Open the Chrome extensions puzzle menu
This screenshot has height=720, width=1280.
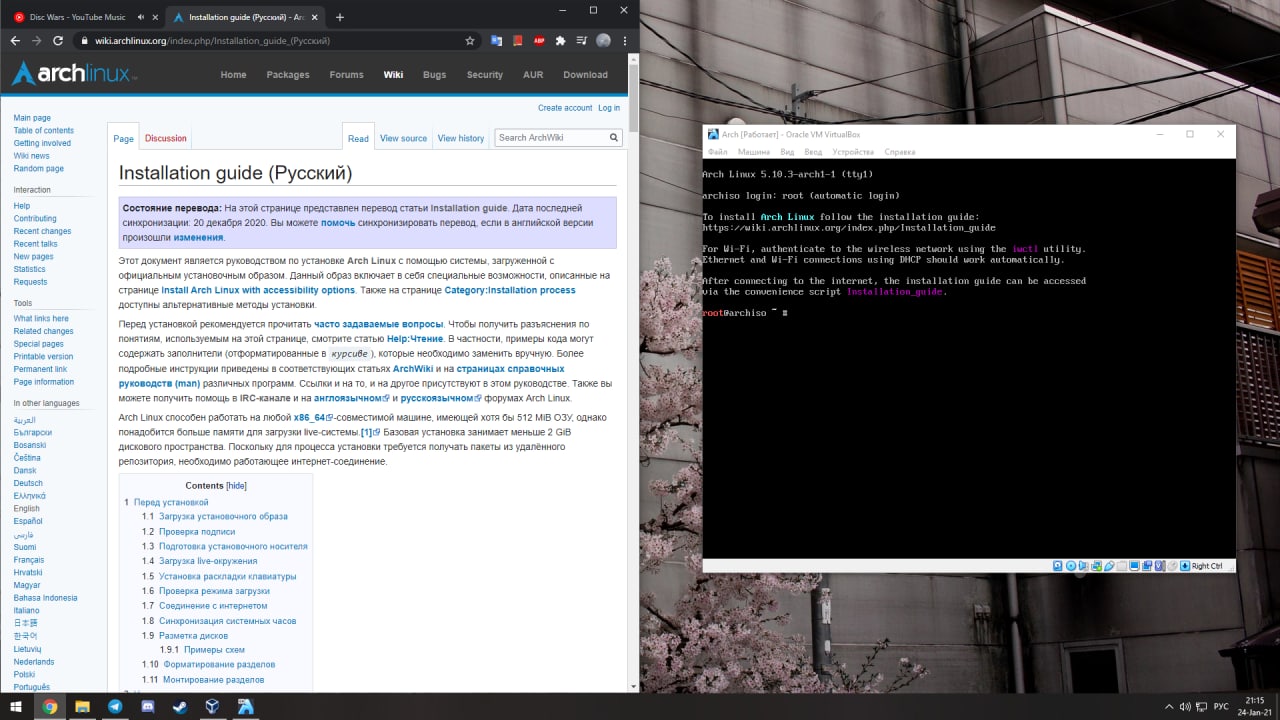coord(560,41)
